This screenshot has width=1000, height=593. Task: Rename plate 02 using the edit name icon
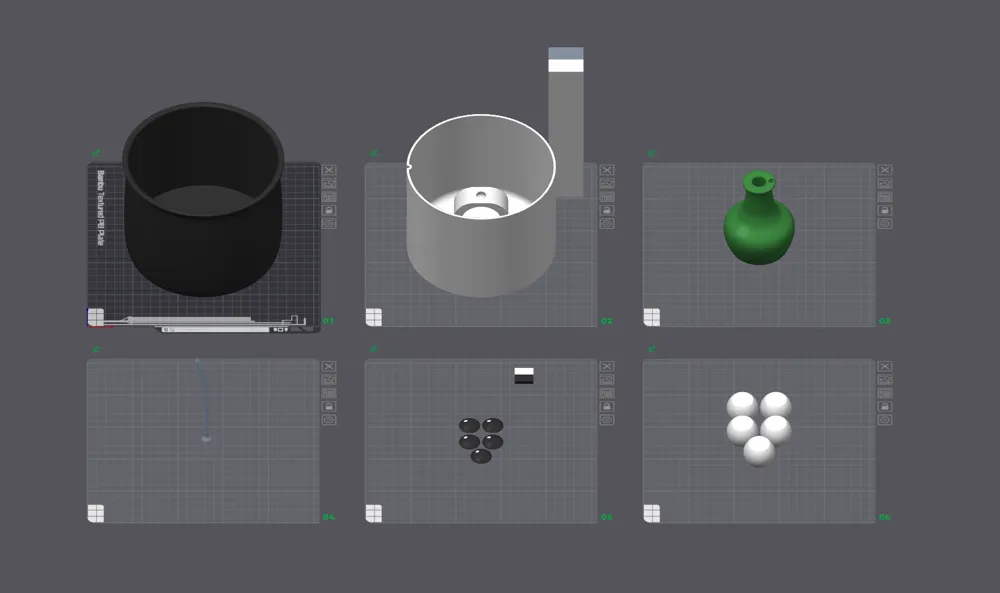pos(606,183)
